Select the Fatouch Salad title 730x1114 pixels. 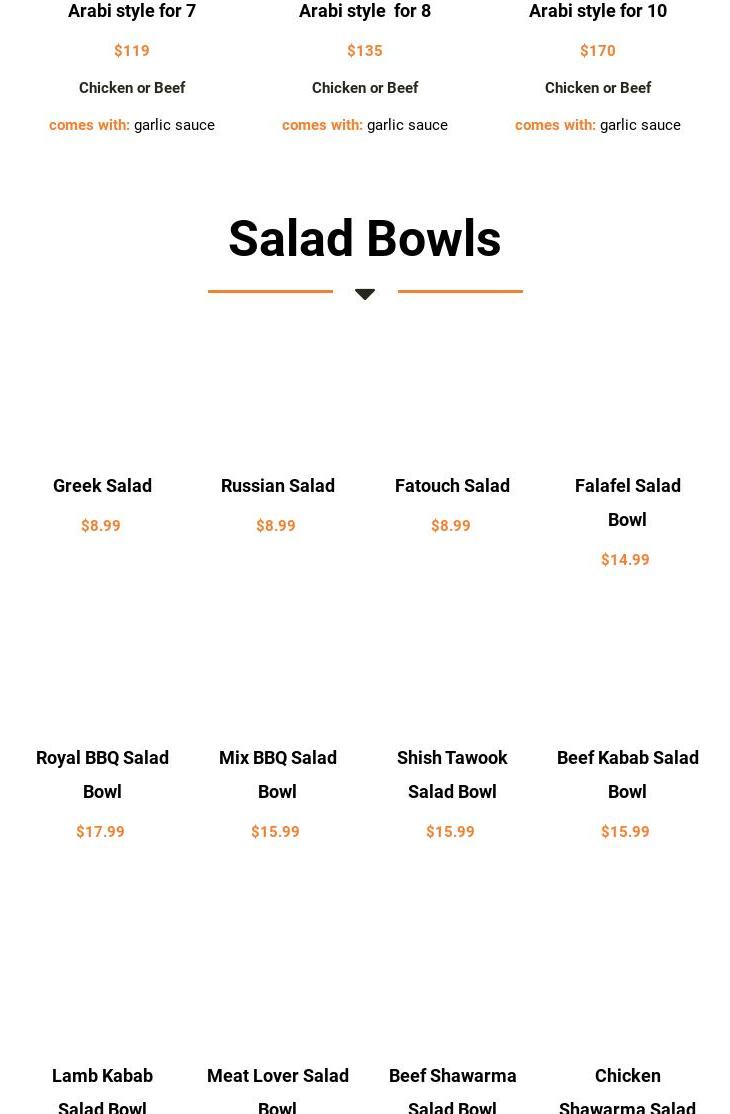coord(452,485)
